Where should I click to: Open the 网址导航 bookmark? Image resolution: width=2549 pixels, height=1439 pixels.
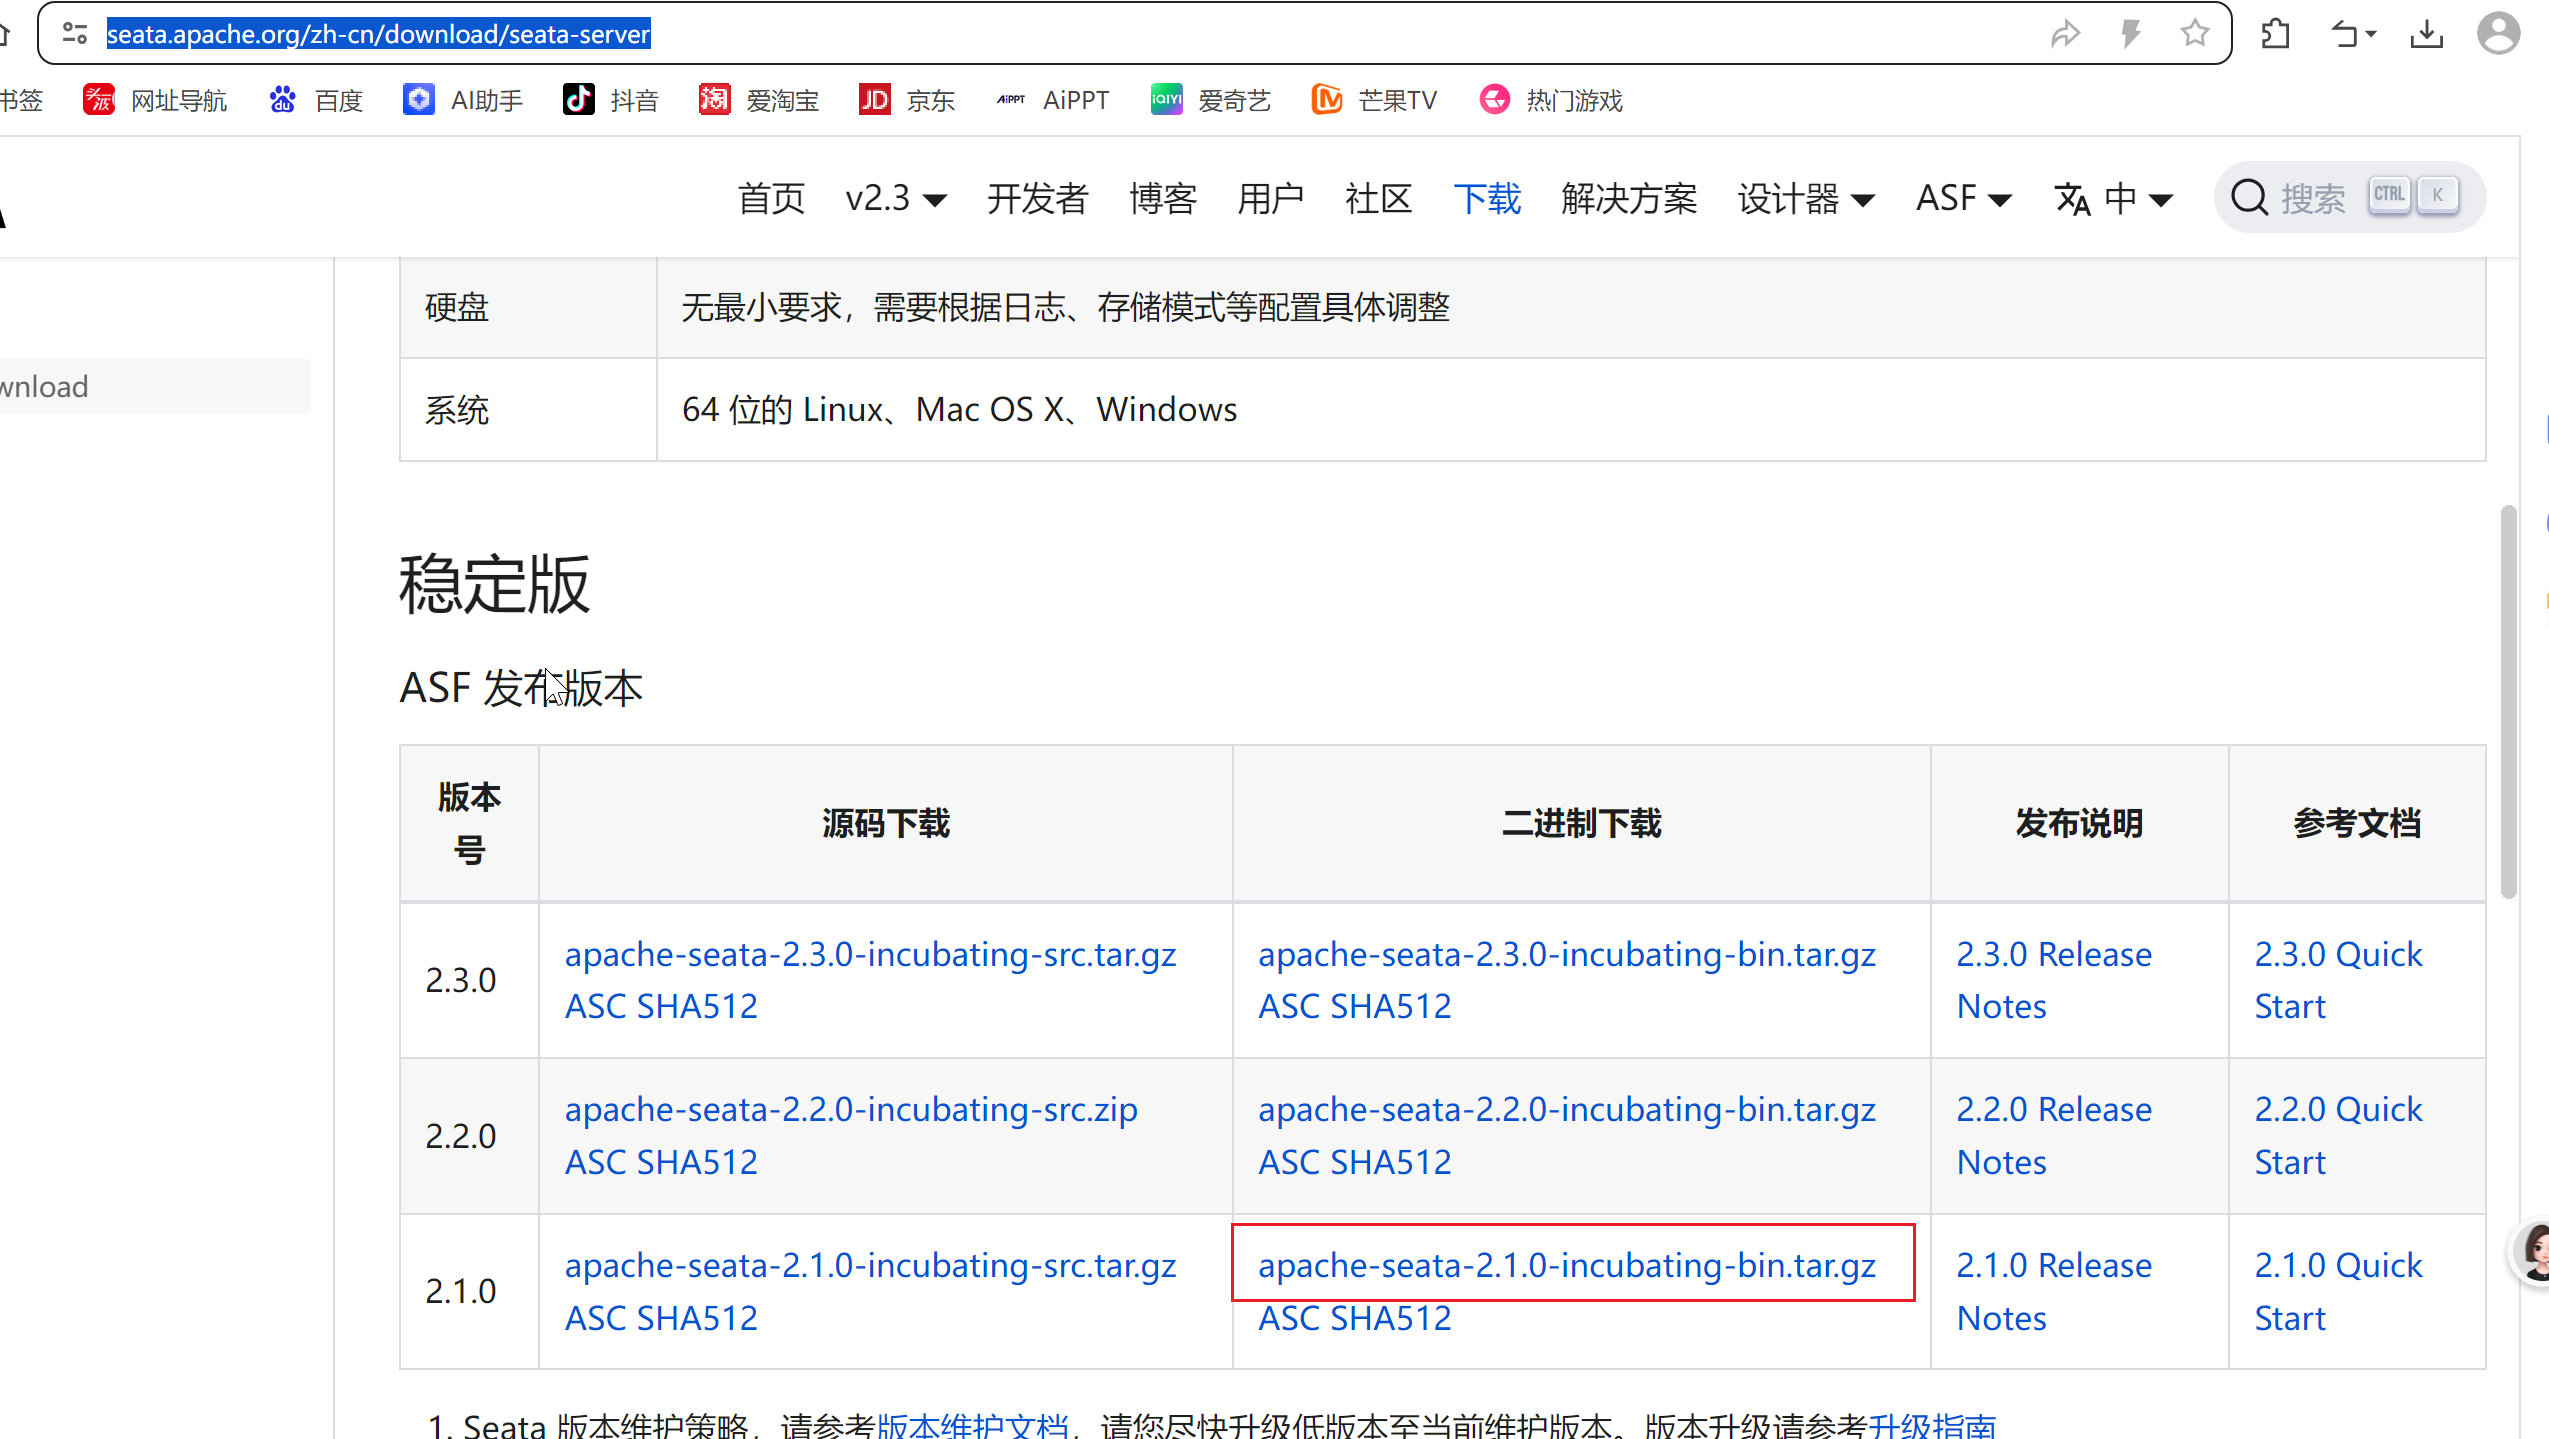156,100
